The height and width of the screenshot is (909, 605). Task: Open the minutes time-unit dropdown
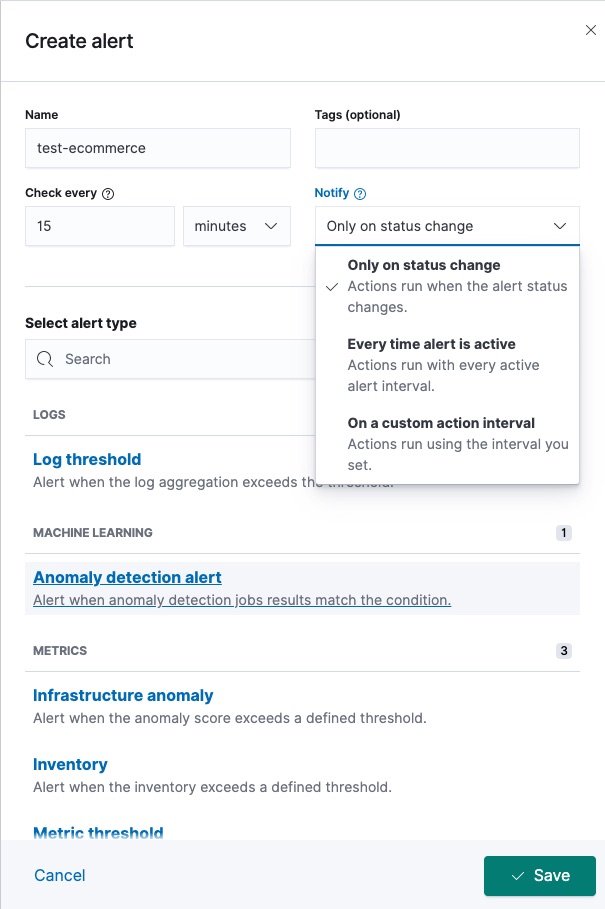[235, 226]
